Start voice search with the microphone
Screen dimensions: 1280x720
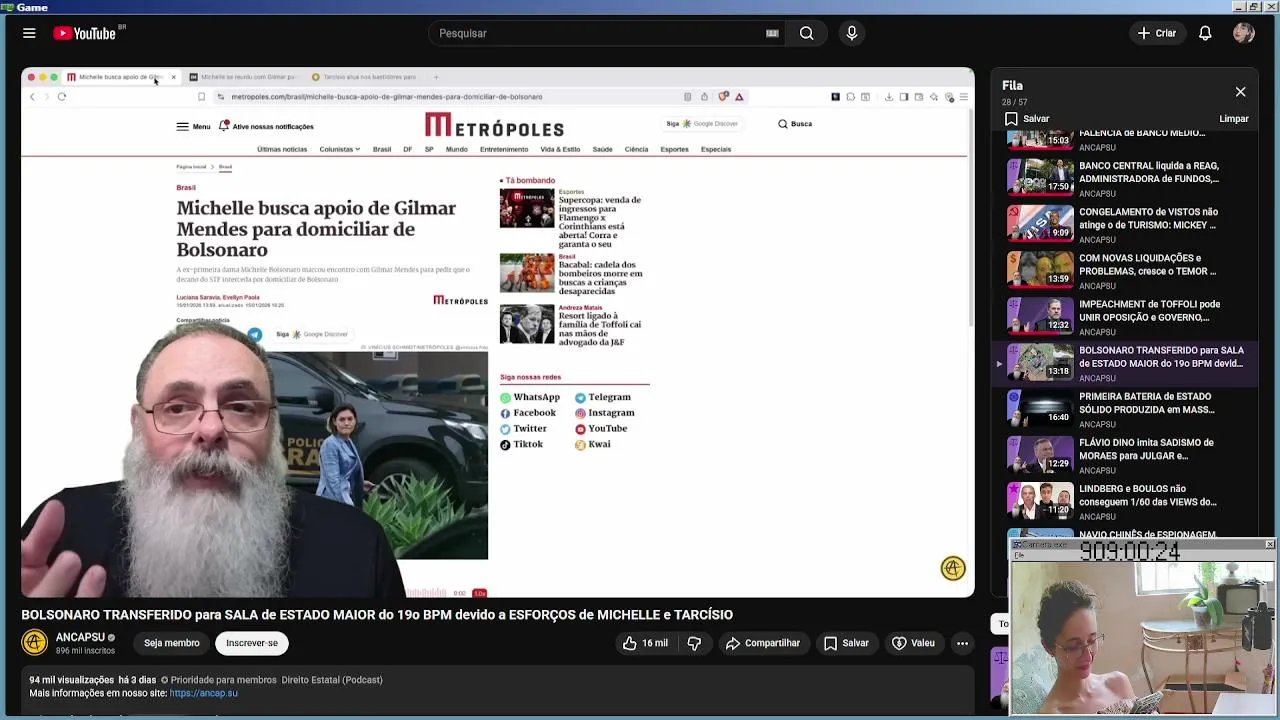click(x=852, y=33)
